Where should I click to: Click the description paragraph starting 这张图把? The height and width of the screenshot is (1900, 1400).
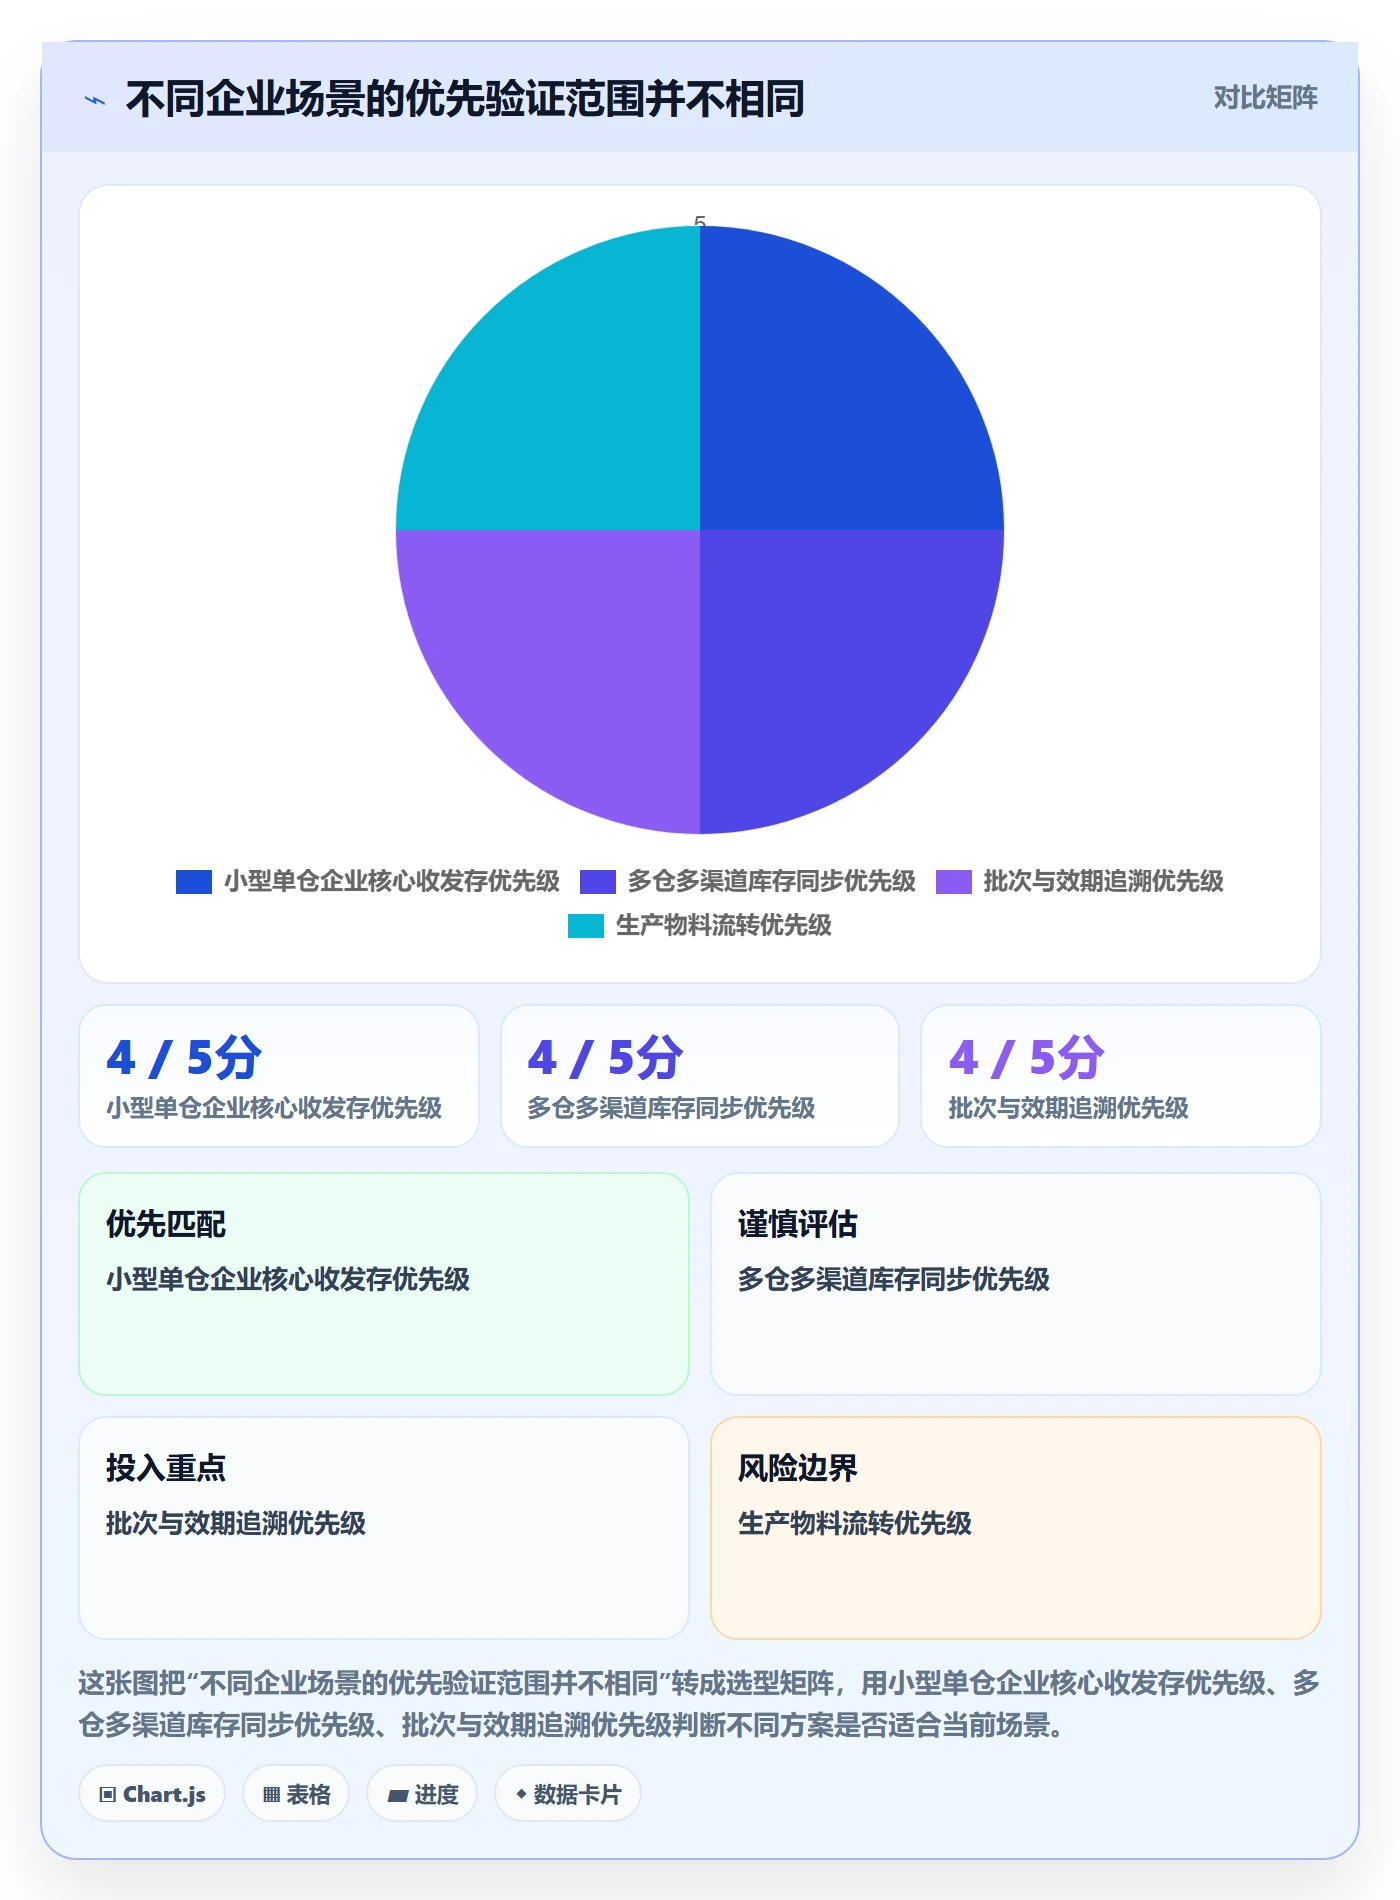(x=699, y=1704)
